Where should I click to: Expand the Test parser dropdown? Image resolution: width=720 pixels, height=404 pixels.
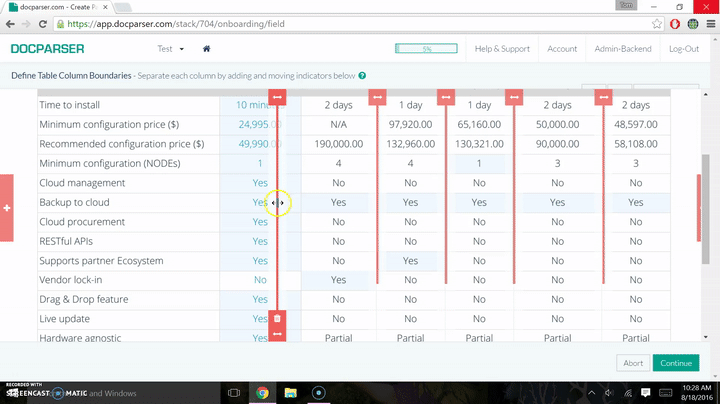pyautogui.click(x=170, y=48)
